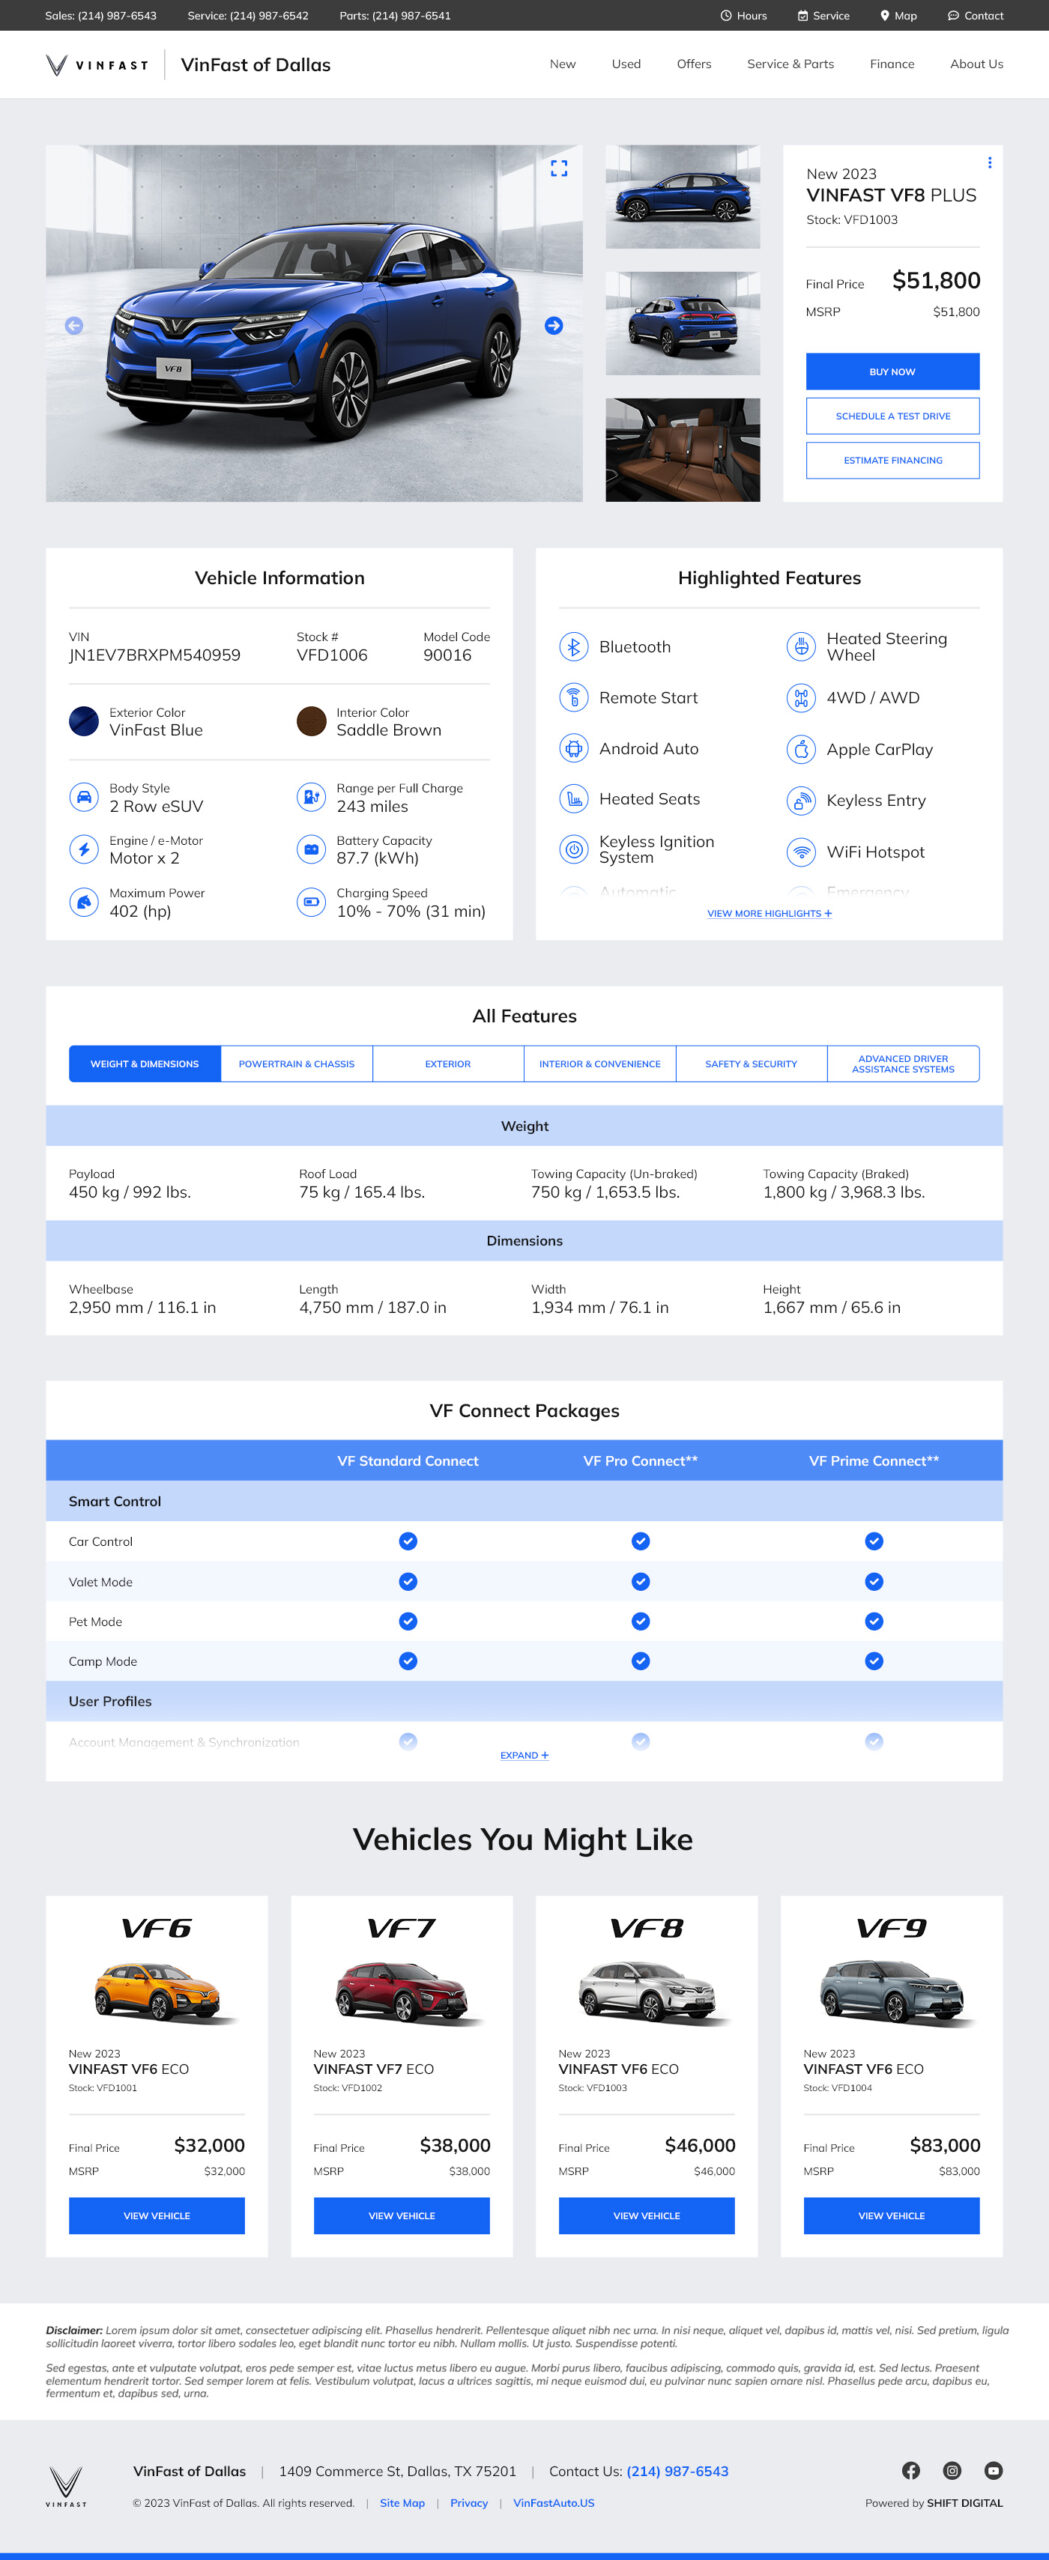The height and width of the screenshot is (2560, 1049).
Task: Open the Map link in top bar
Action: (898, 16)
